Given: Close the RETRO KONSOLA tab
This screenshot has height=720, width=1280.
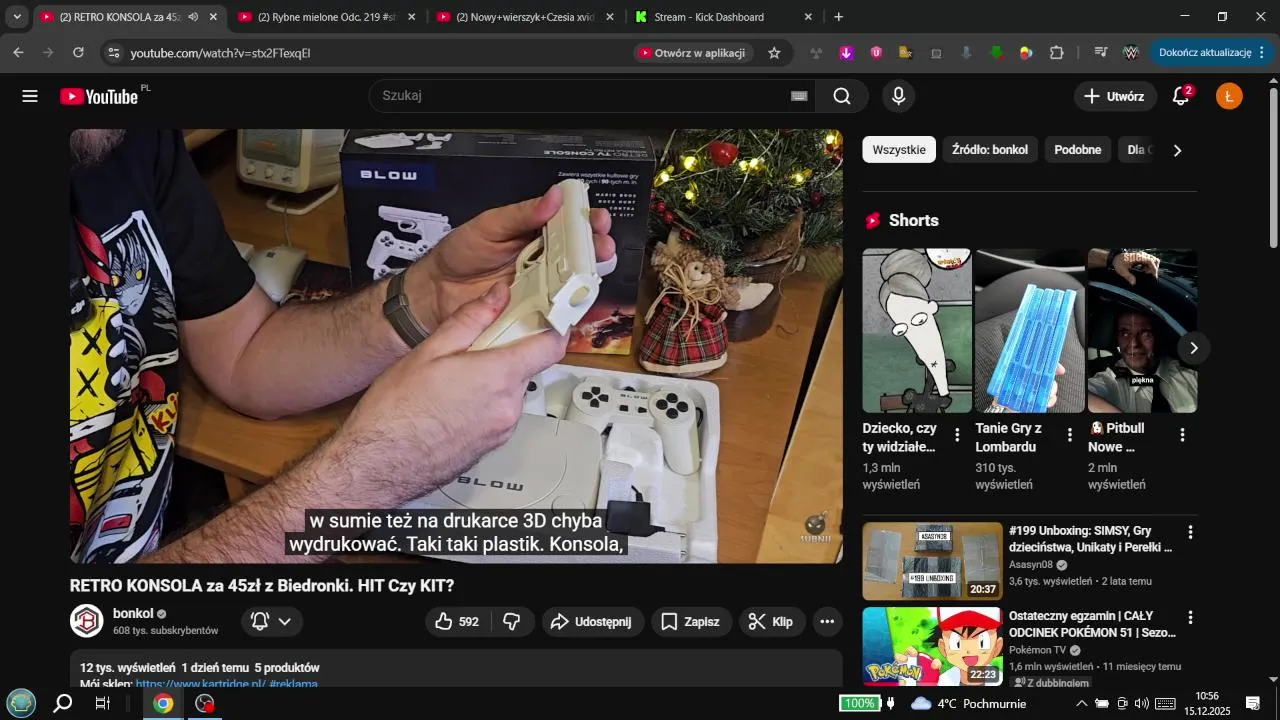Looking at the screenshot, I should (x=213, y=17).
